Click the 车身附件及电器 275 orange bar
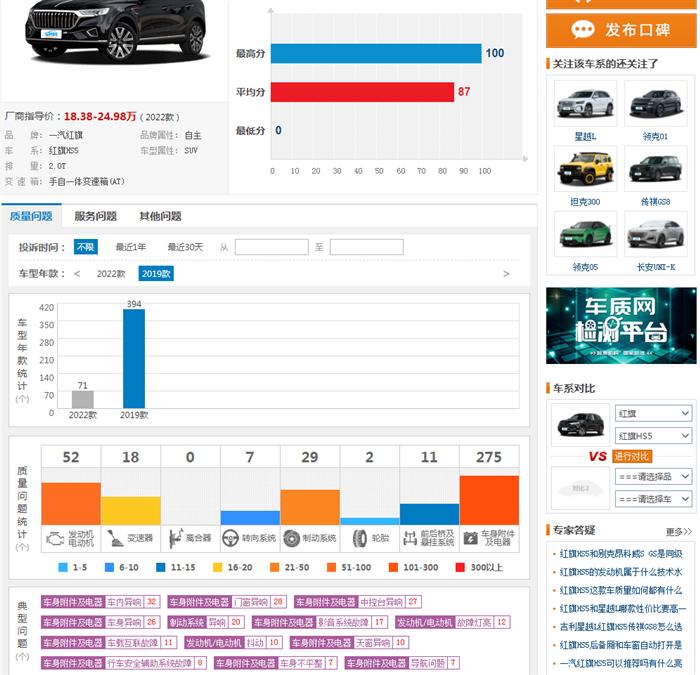The height and width of the screenshot is (675, 700). tap(489, 500)
